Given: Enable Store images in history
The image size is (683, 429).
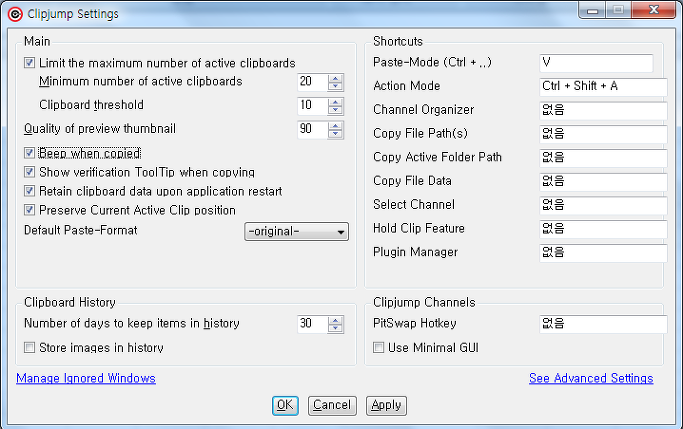Looking at the screenshot, I should pos(29,347).
